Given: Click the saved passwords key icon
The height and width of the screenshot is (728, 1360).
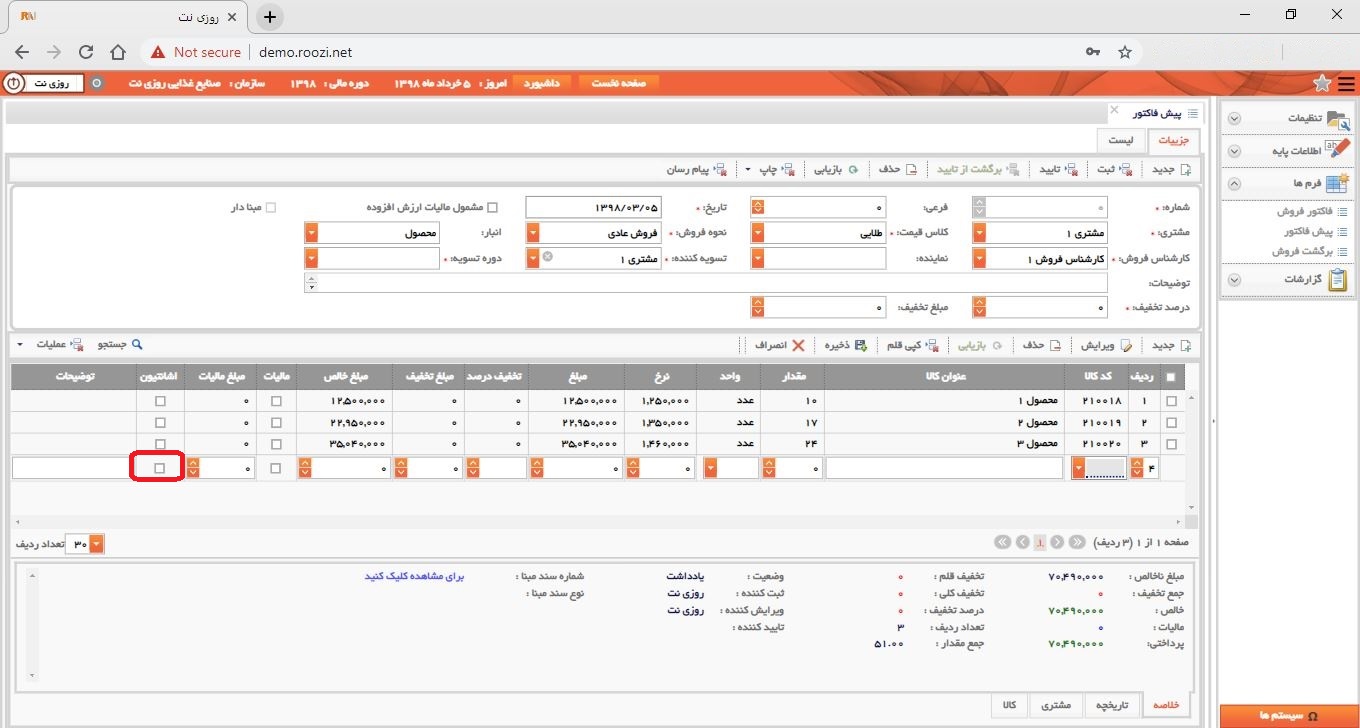Looking at the screenshot, I should (x=1094, y=52).
